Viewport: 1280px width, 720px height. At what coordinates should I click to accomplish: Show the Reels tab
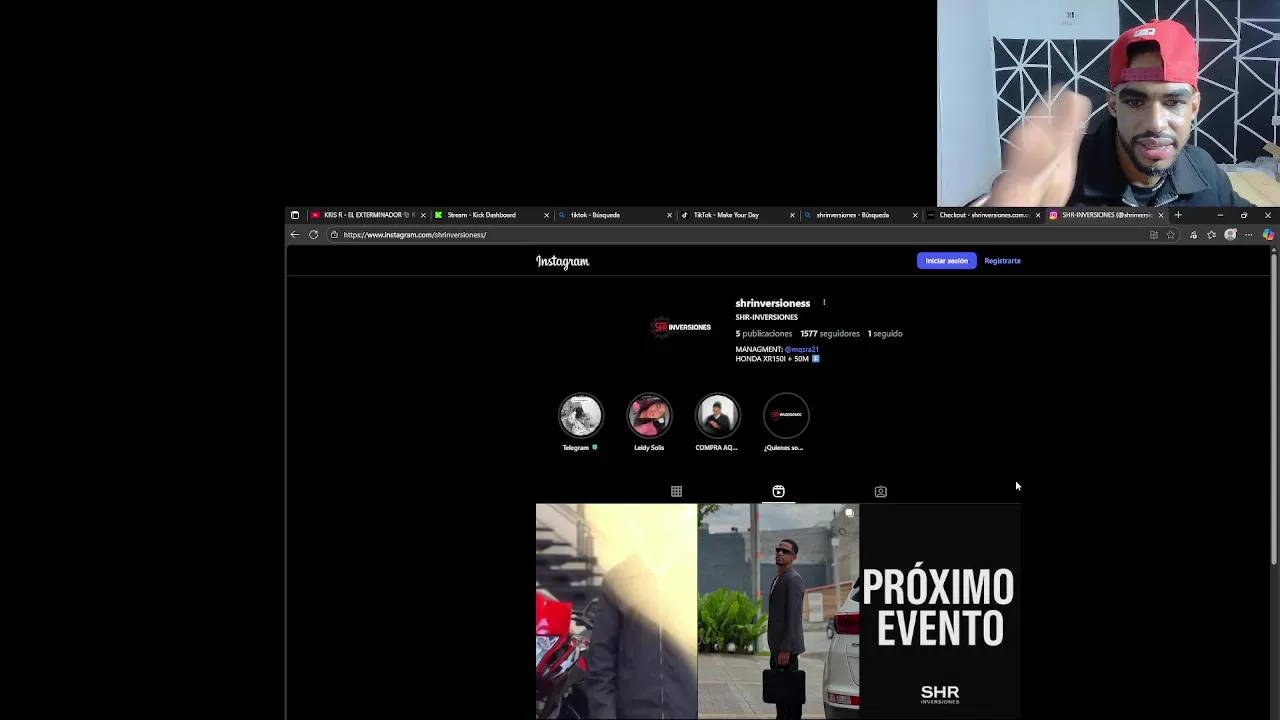pyautogui.click(x=778, y=491)
